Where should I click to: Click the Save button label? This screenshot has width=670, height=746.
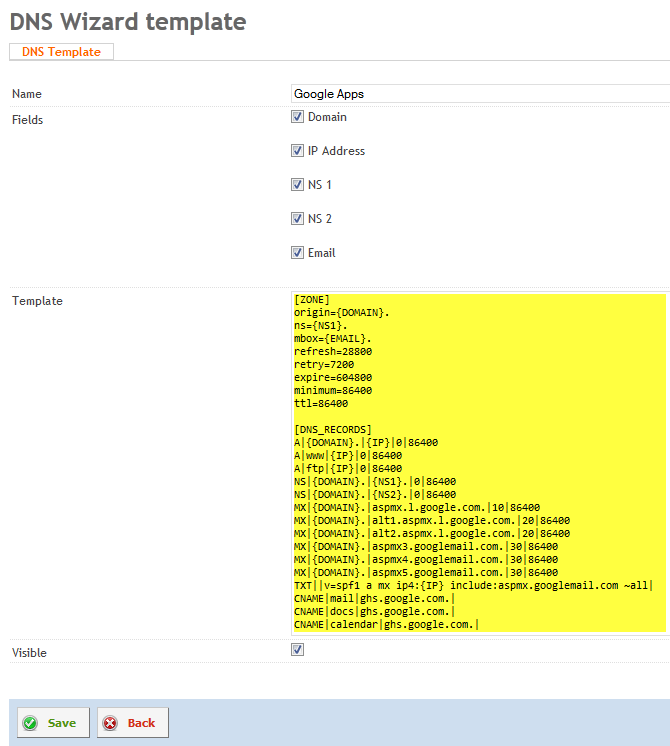coord(62,723)
